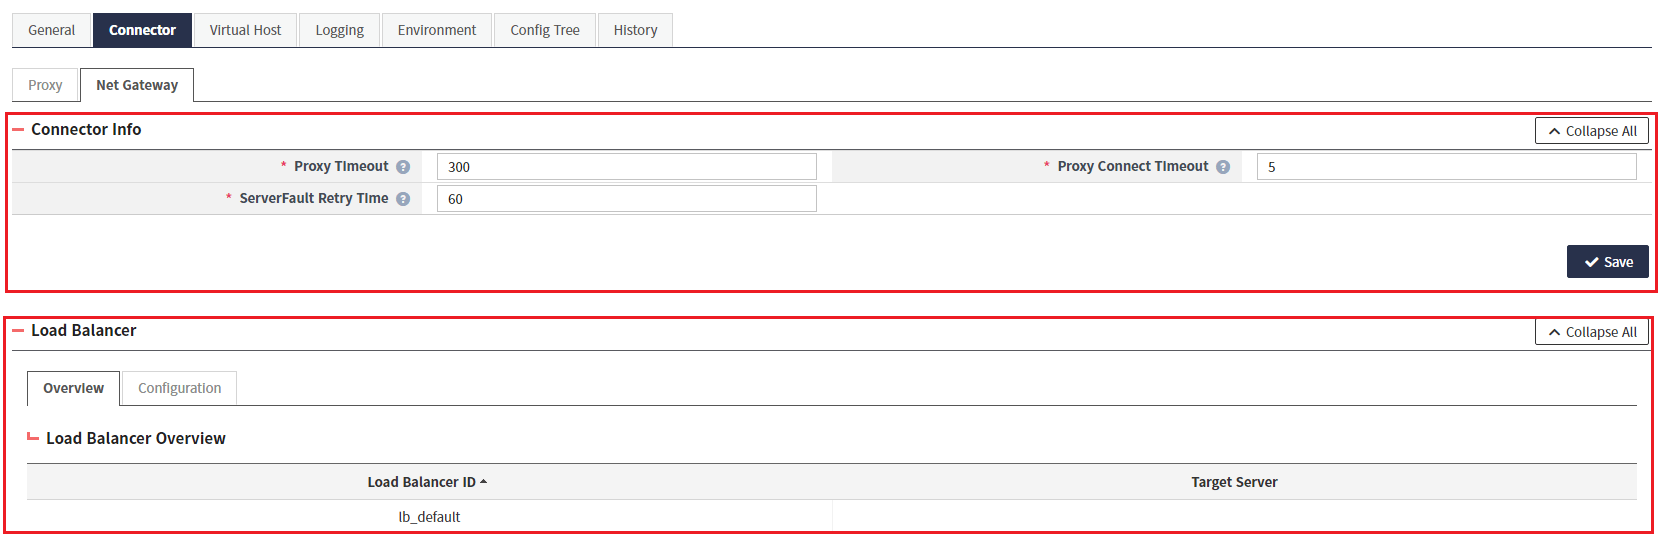Switch to the Proxy sub-tab
This screenshot has height=555, width=1668.
(x=45, y=85)
